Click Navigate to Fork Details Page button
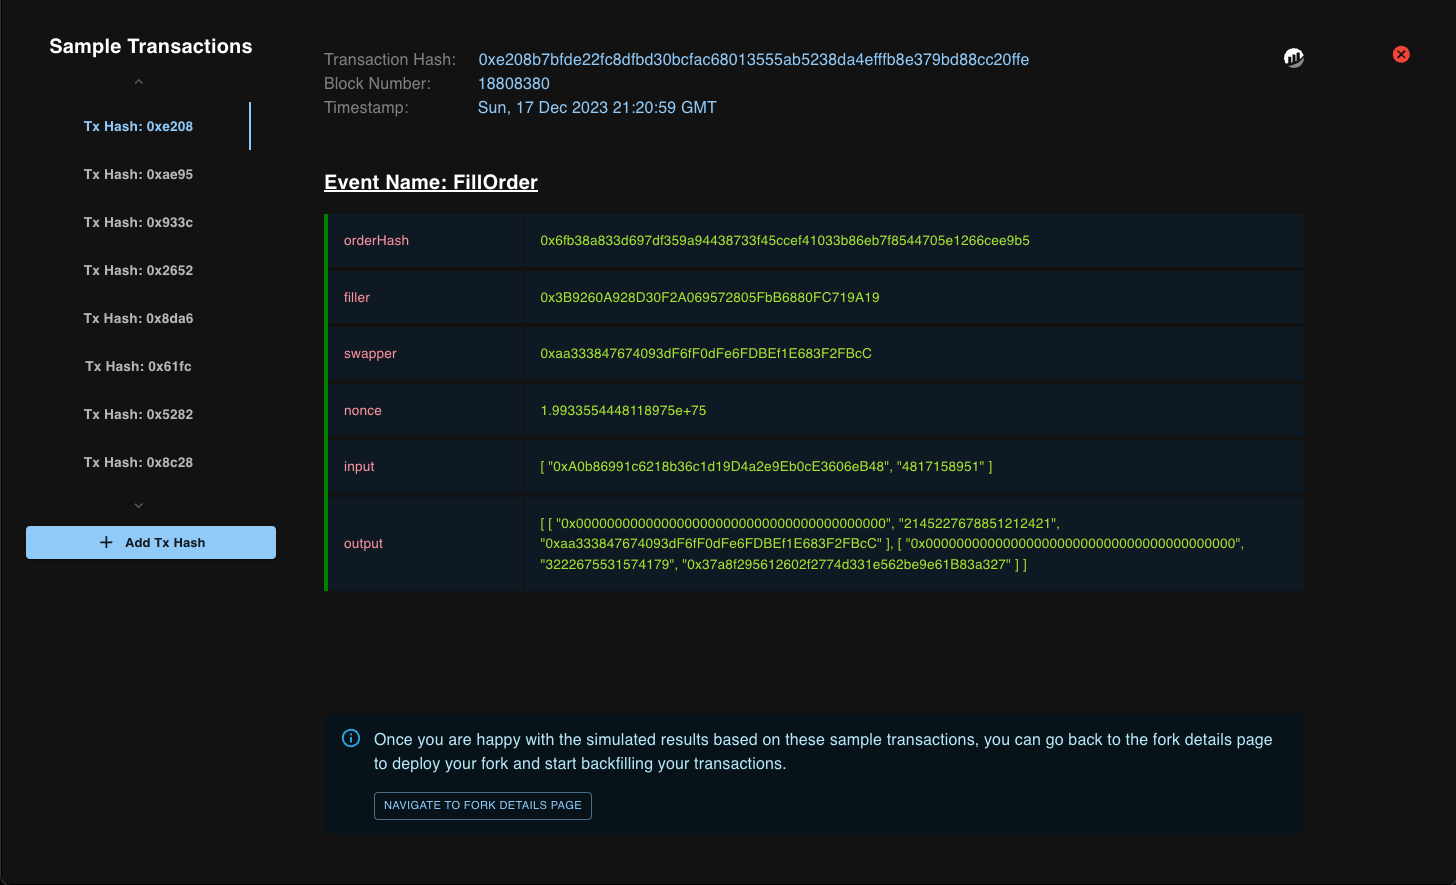Image resolution: width=1456 pixels, height=885 pixels. coord(483,805)
